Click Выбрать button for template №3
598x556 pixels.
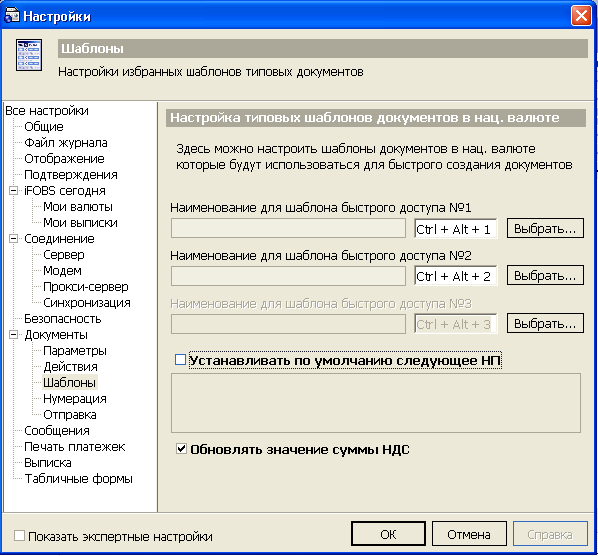coord(545,323)
